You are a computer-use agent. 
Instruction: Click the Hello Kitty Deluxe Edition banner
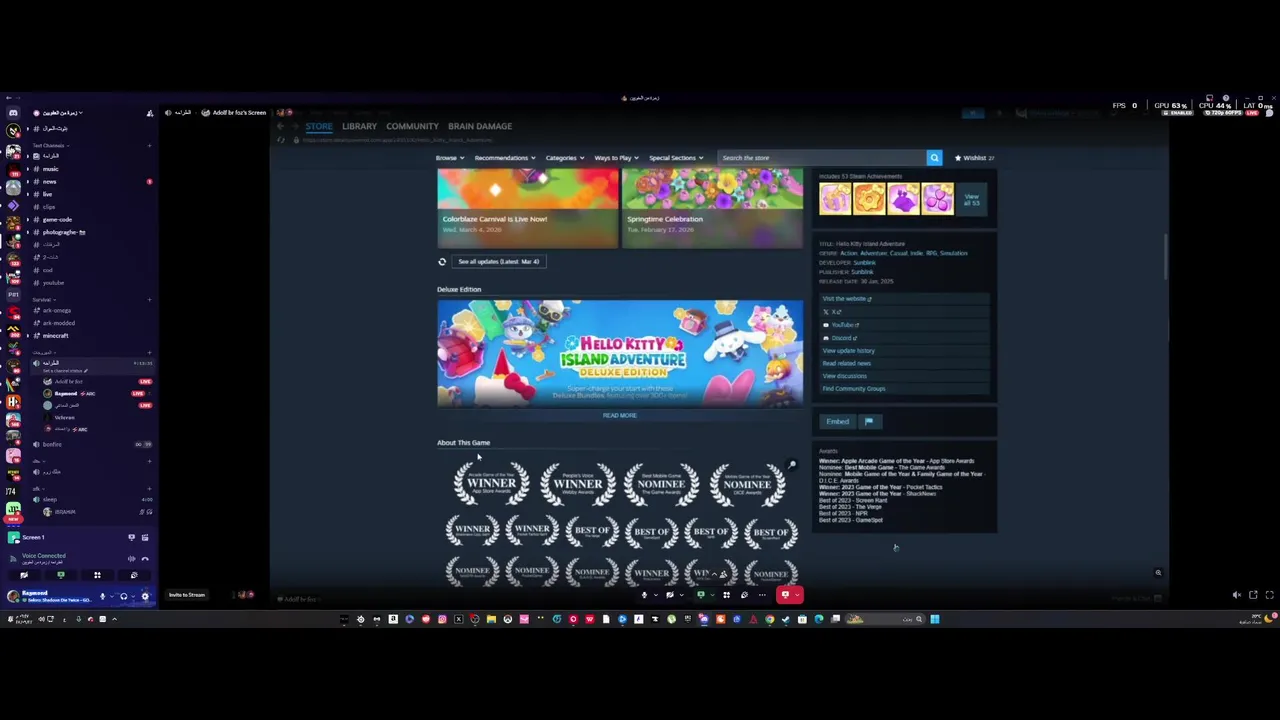point(620,353)
